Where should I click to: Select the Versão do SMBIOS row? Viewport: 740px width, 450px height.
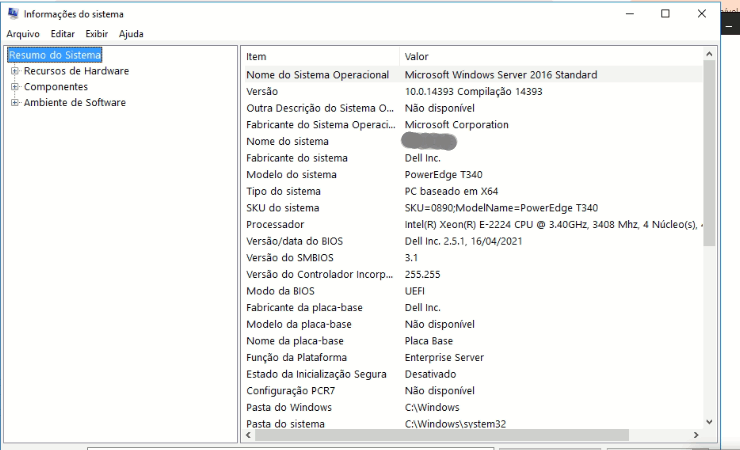pos(472,258)
